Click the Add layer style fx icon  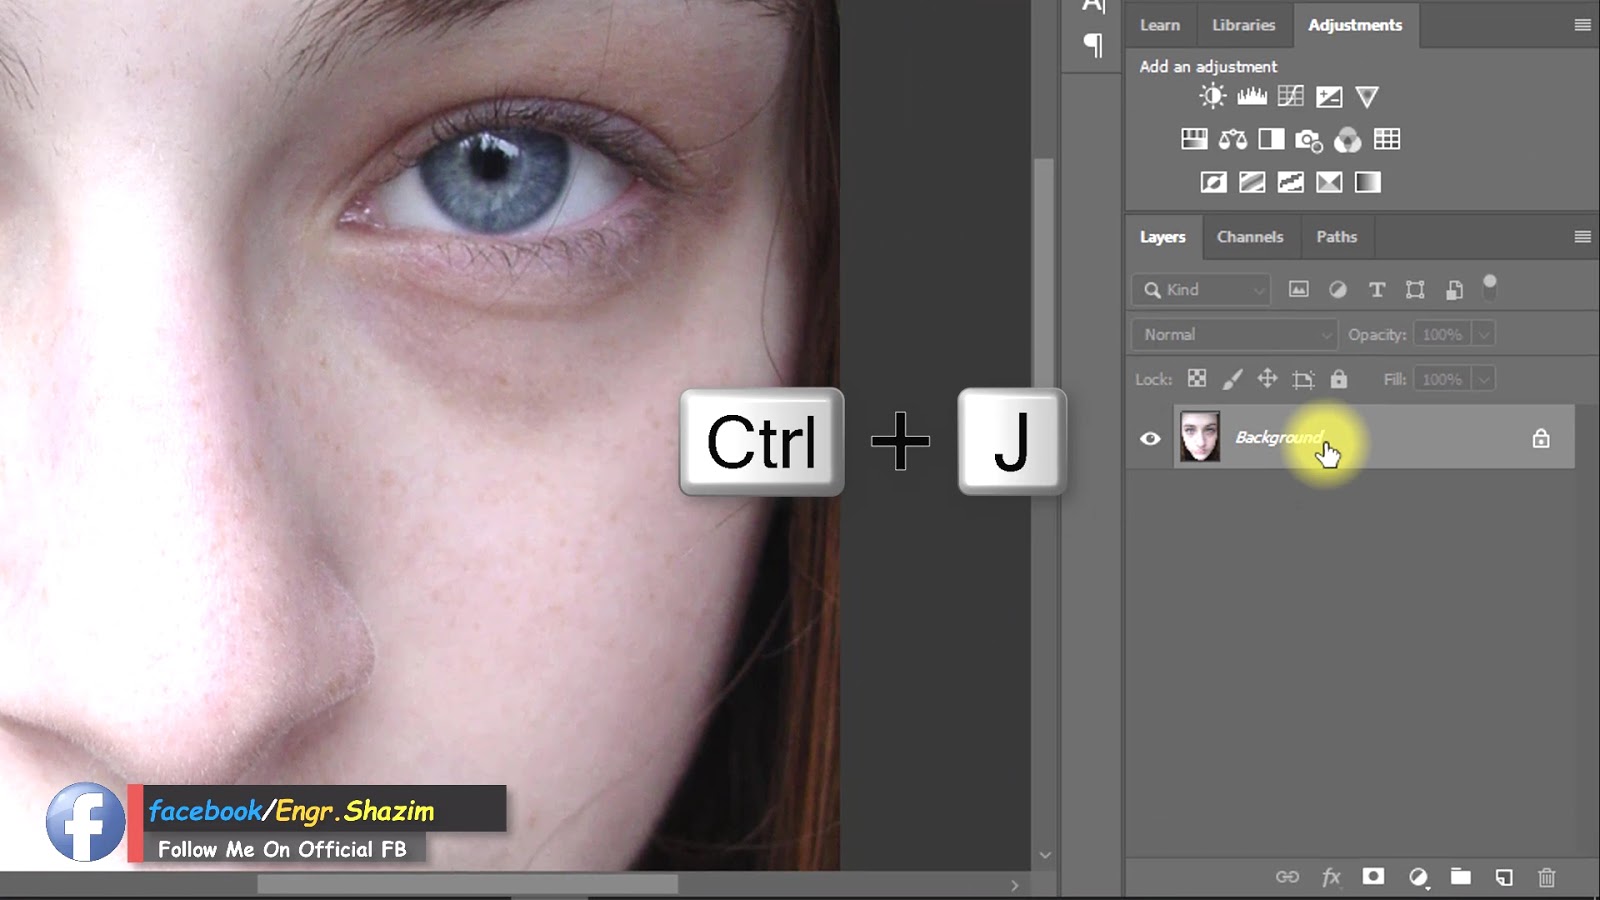(1331, 877)
